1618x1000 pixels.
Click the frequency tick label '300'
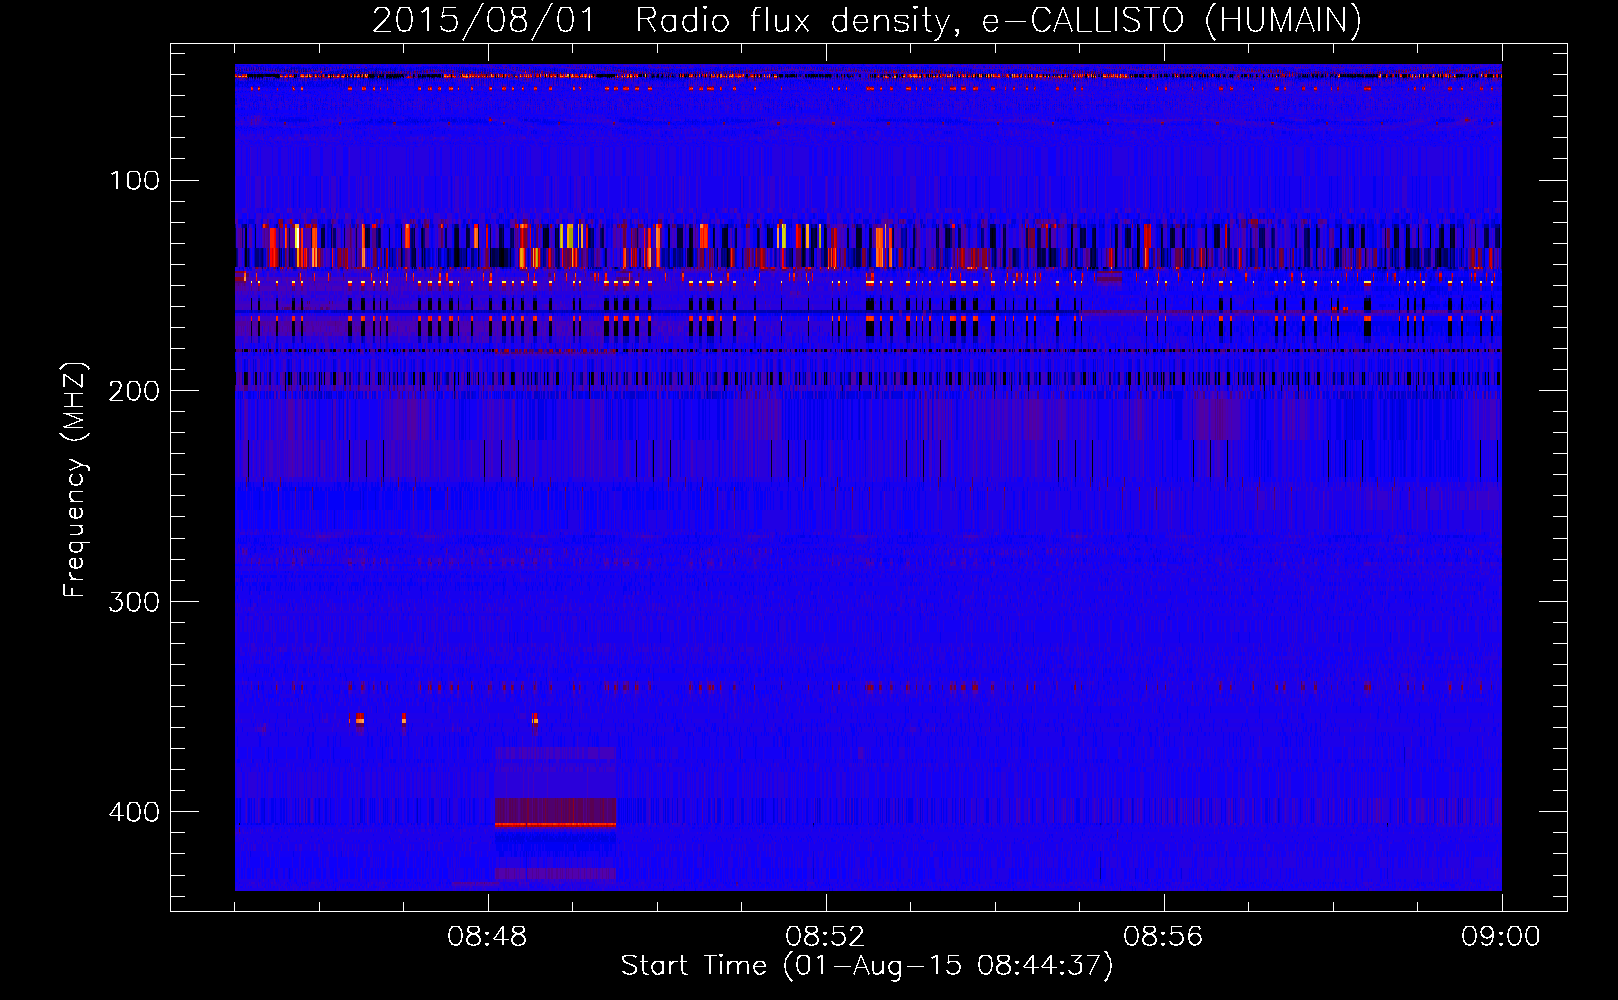coord(134,601)
